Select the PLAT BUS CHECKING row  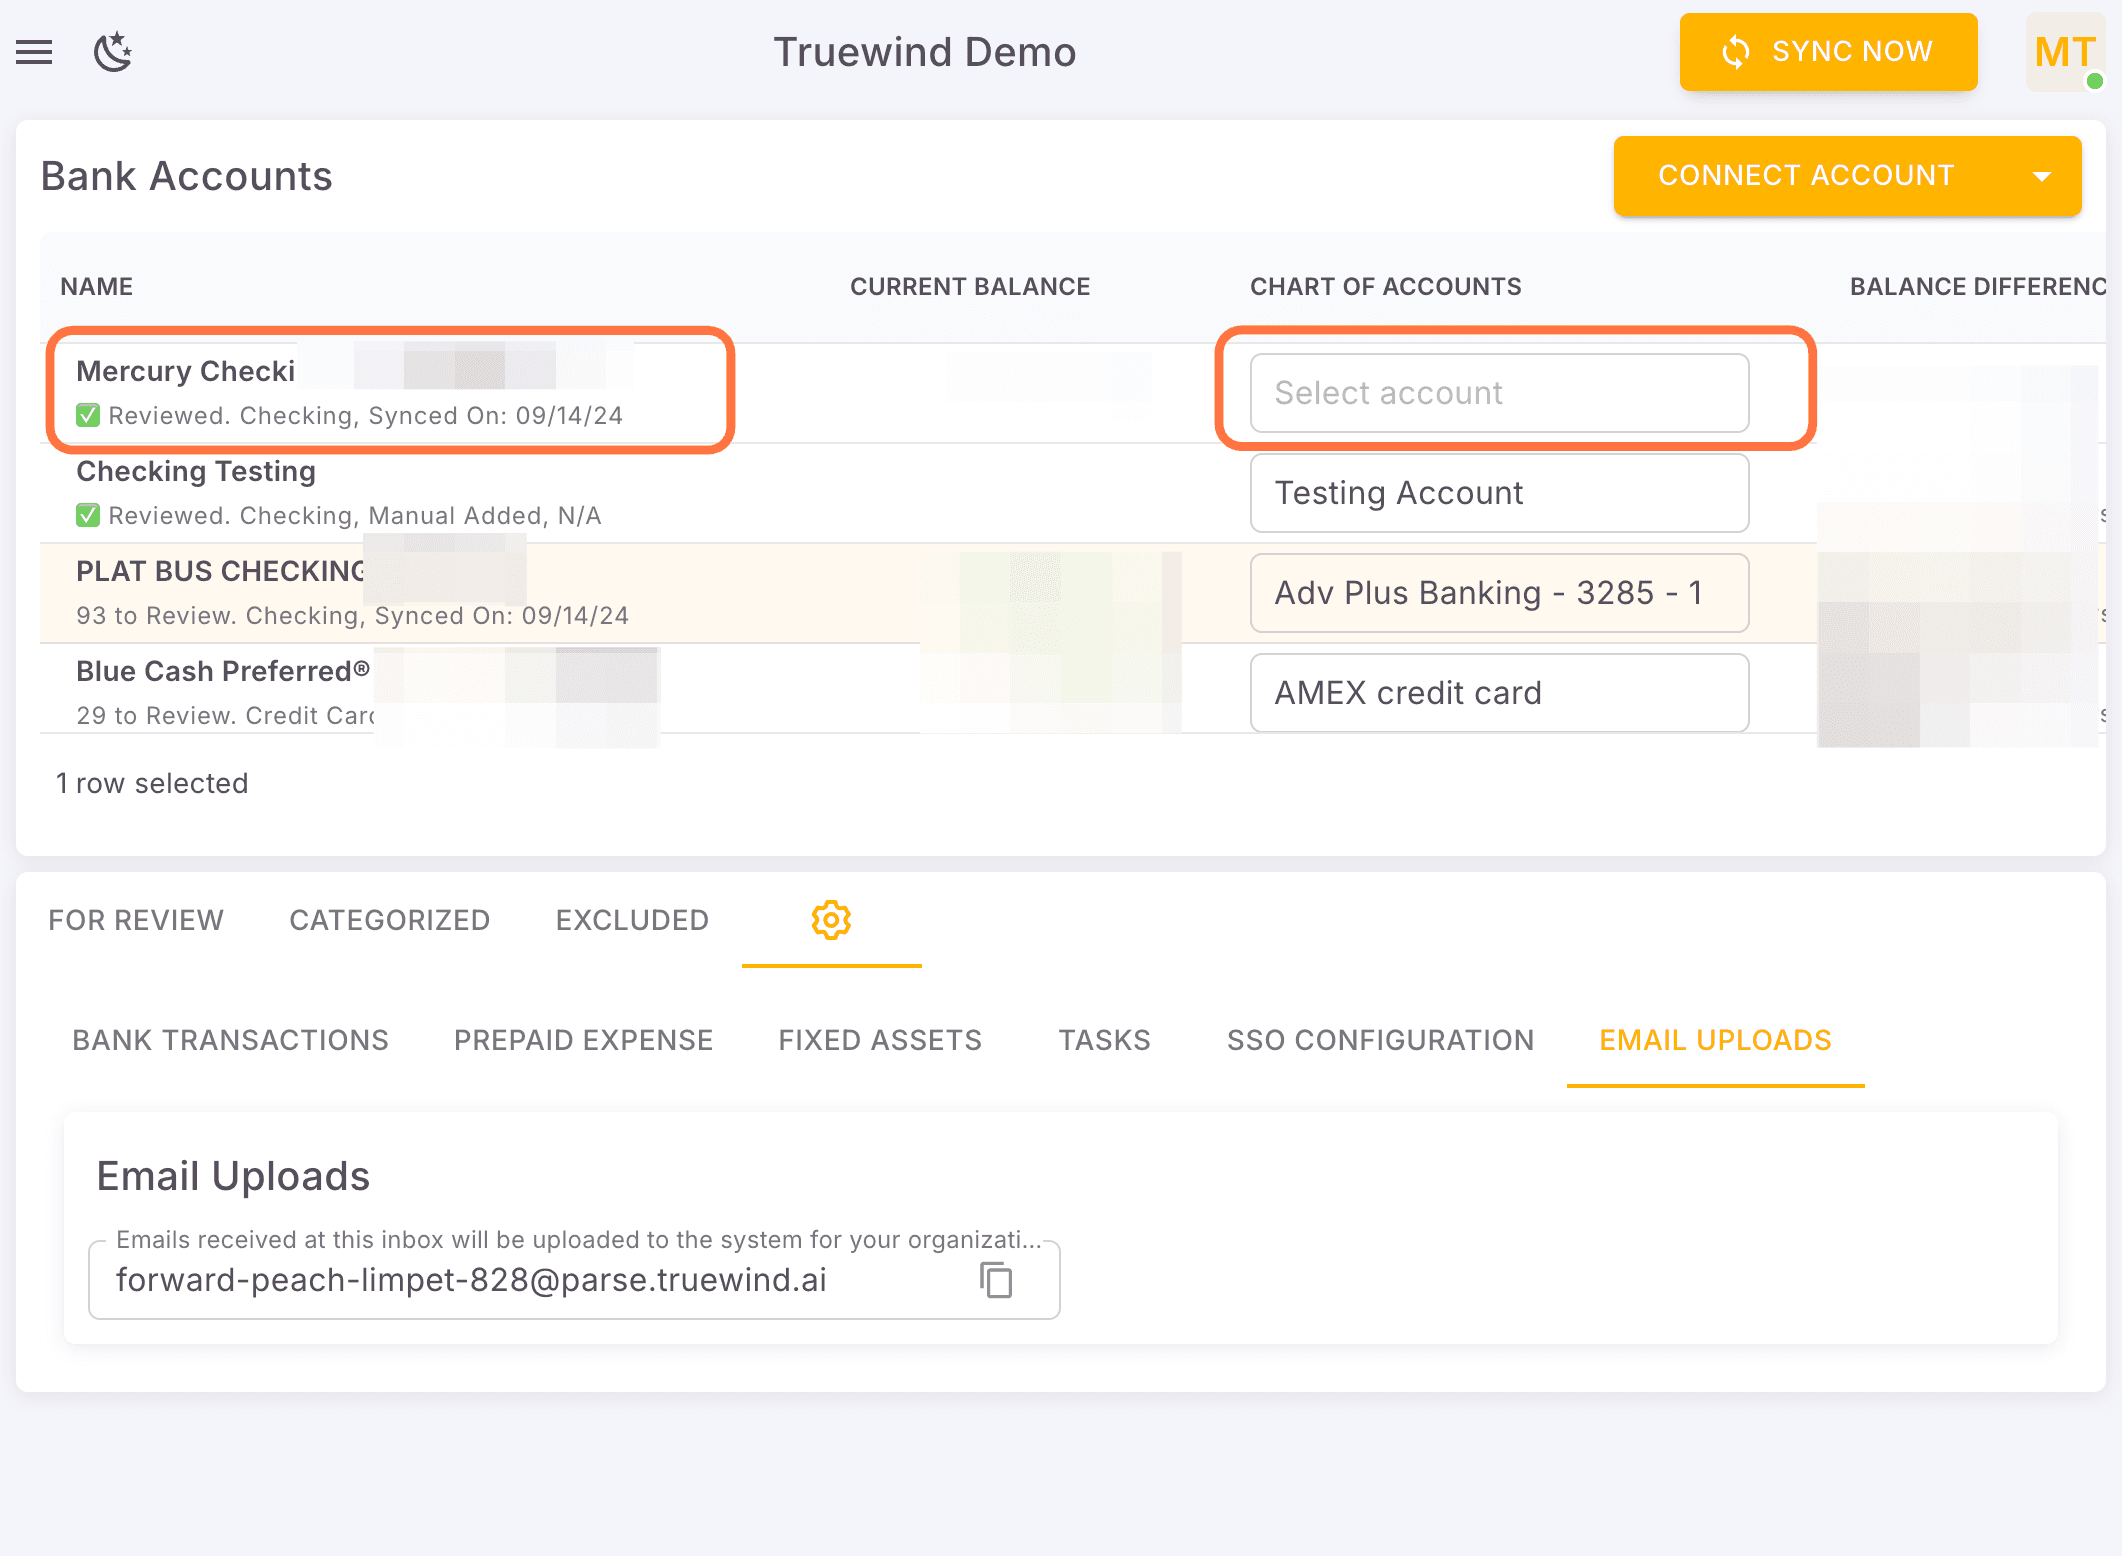tap(222, 571)
